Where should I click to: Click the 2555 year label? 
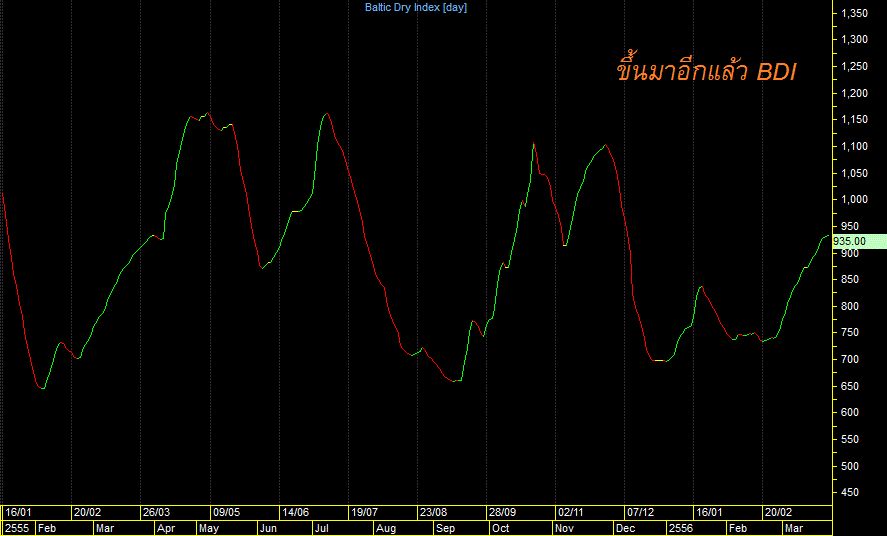tap(16, 529)
